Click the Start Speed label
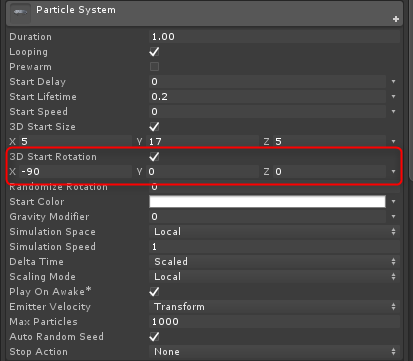This screenshot has width=413, height=361. 39,112
